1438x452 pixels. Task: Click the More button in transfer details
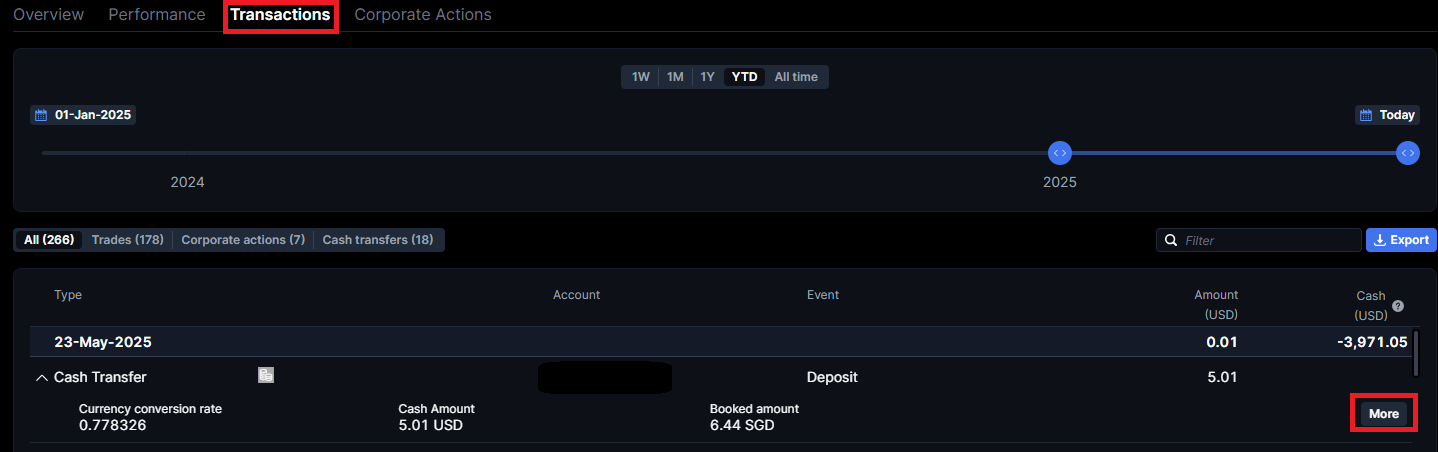1384,414
